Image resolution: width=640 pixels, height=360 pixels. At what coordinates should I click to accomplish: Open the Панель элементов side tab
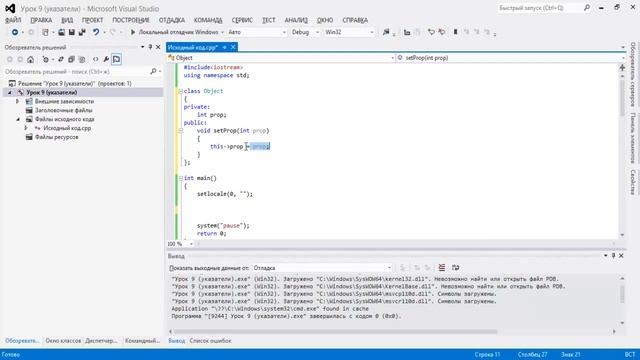click(x=633, y=138)
